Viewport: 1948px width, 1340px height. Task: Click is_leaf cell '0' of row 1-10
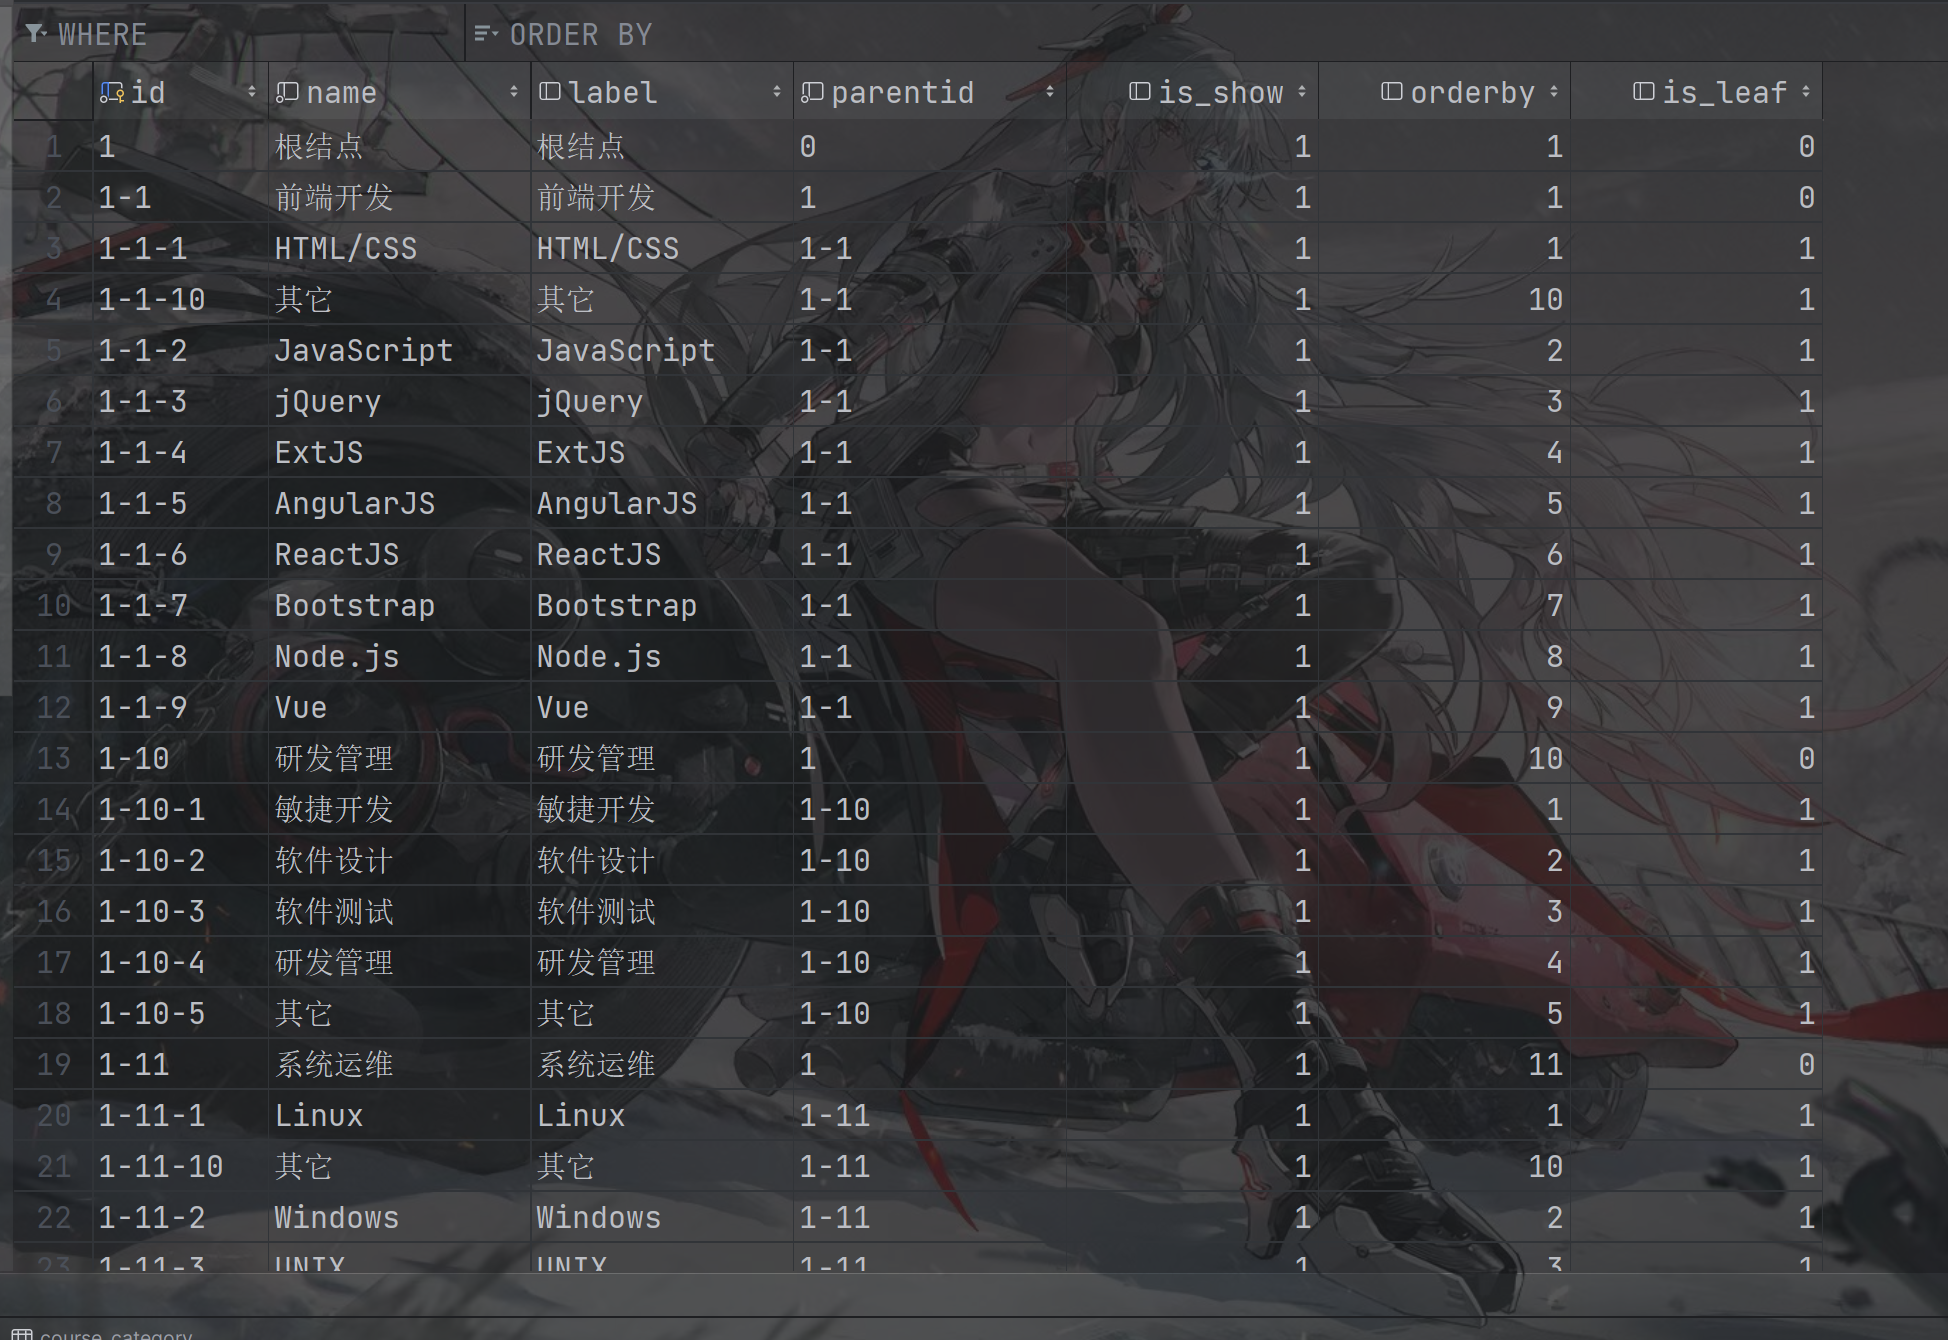pos(1696,759)
